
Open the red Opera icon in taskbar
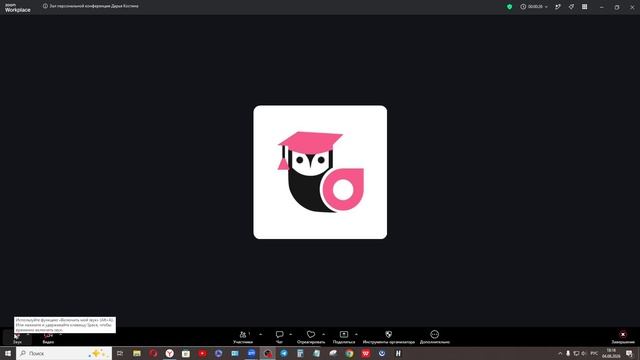pos(153,353)
